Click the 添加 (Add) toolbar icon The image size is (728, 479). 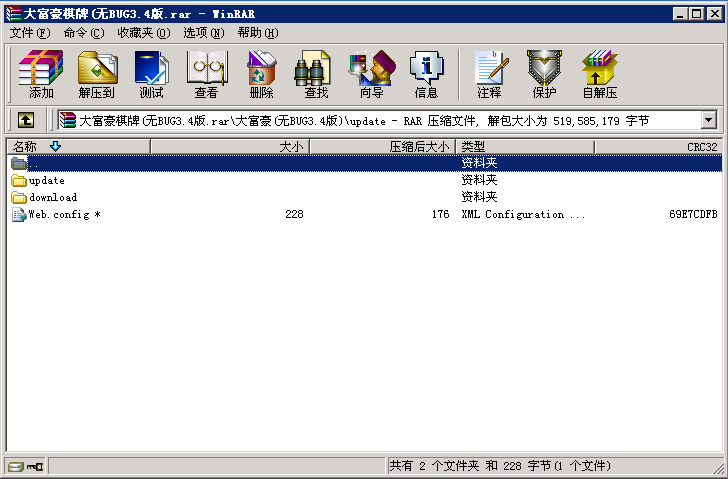coord(41,74)
